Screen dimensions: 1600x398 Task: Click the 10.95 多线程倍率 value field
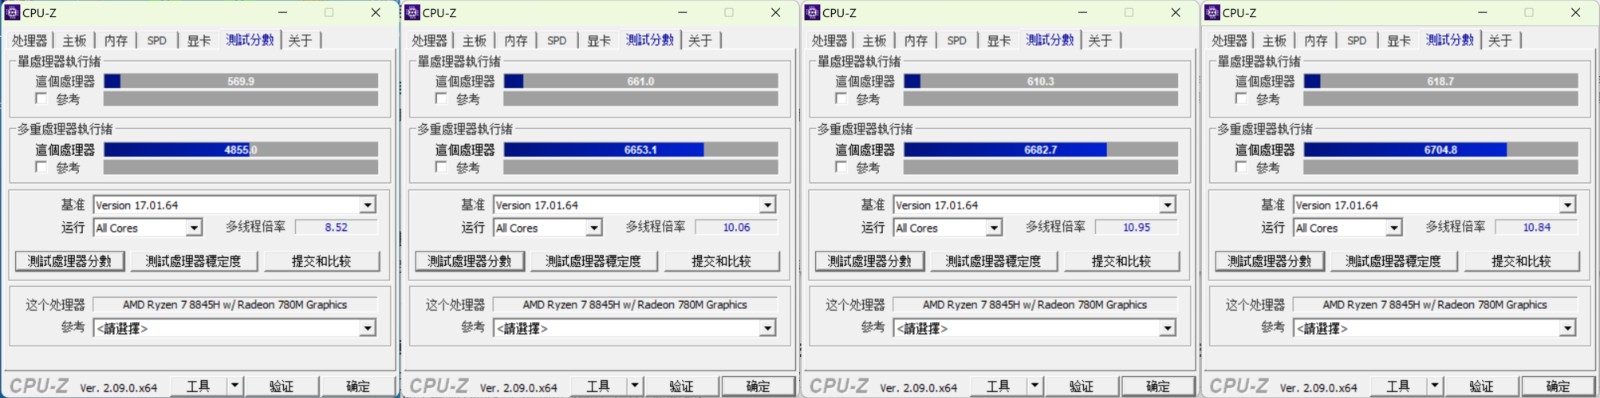tap(1136, 227)
